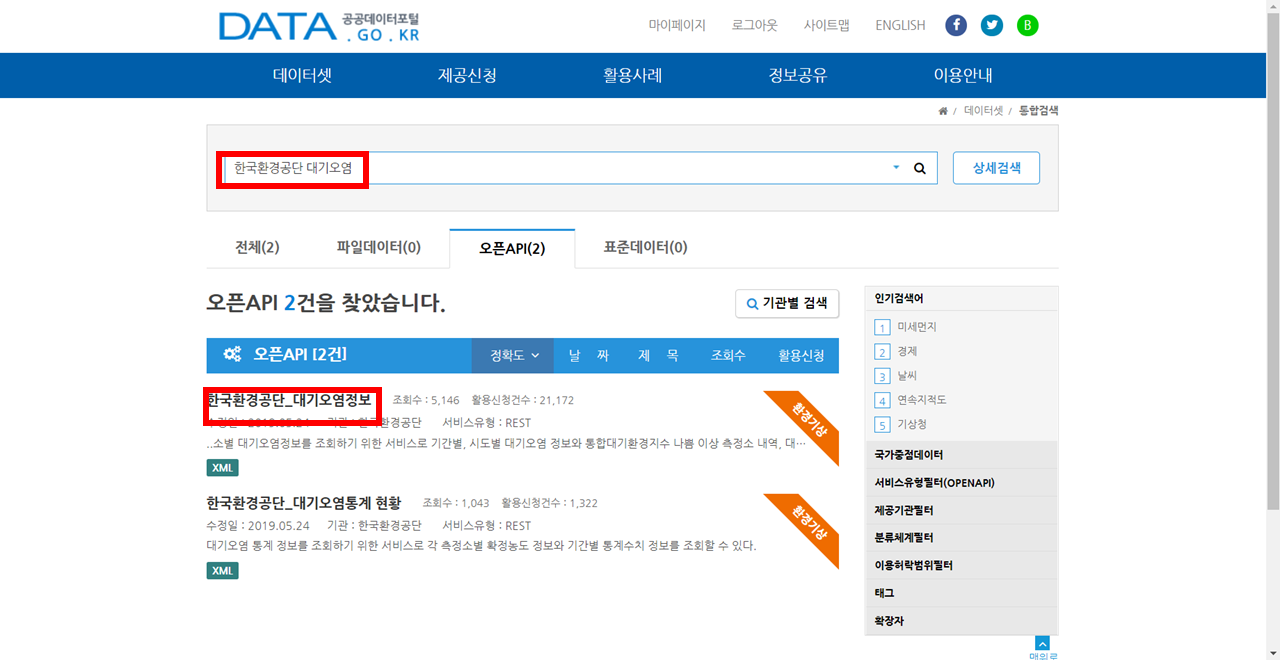This screenshot has height=660, width=1280.
Task: Click 데이터셋 breadcrumb link
Action: point(983,111)
